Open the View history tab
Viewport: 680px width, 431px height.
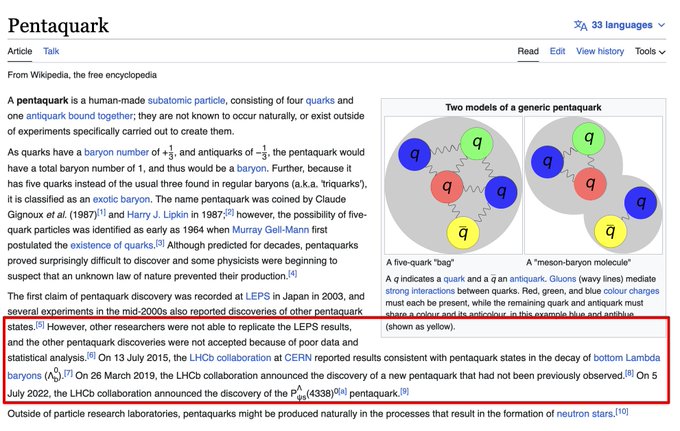pyautogui.click(x=600, y=51)
